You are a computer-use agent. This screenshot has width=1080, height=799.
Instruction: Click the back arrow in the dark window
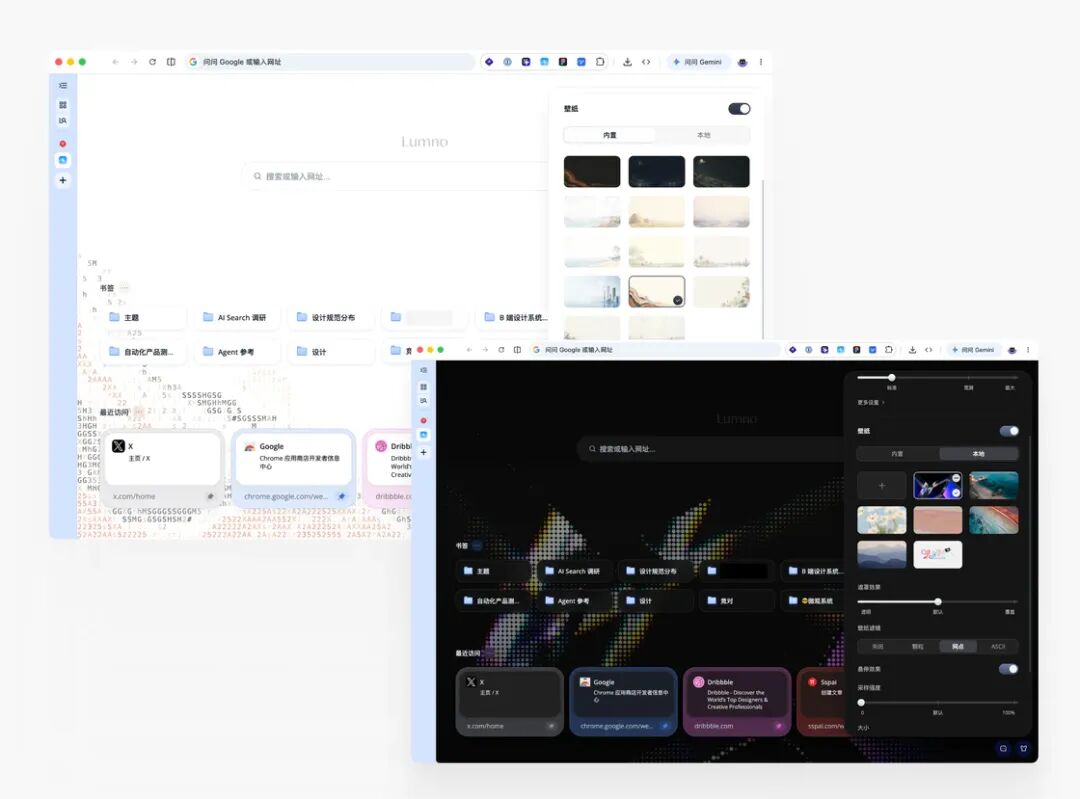470,350
